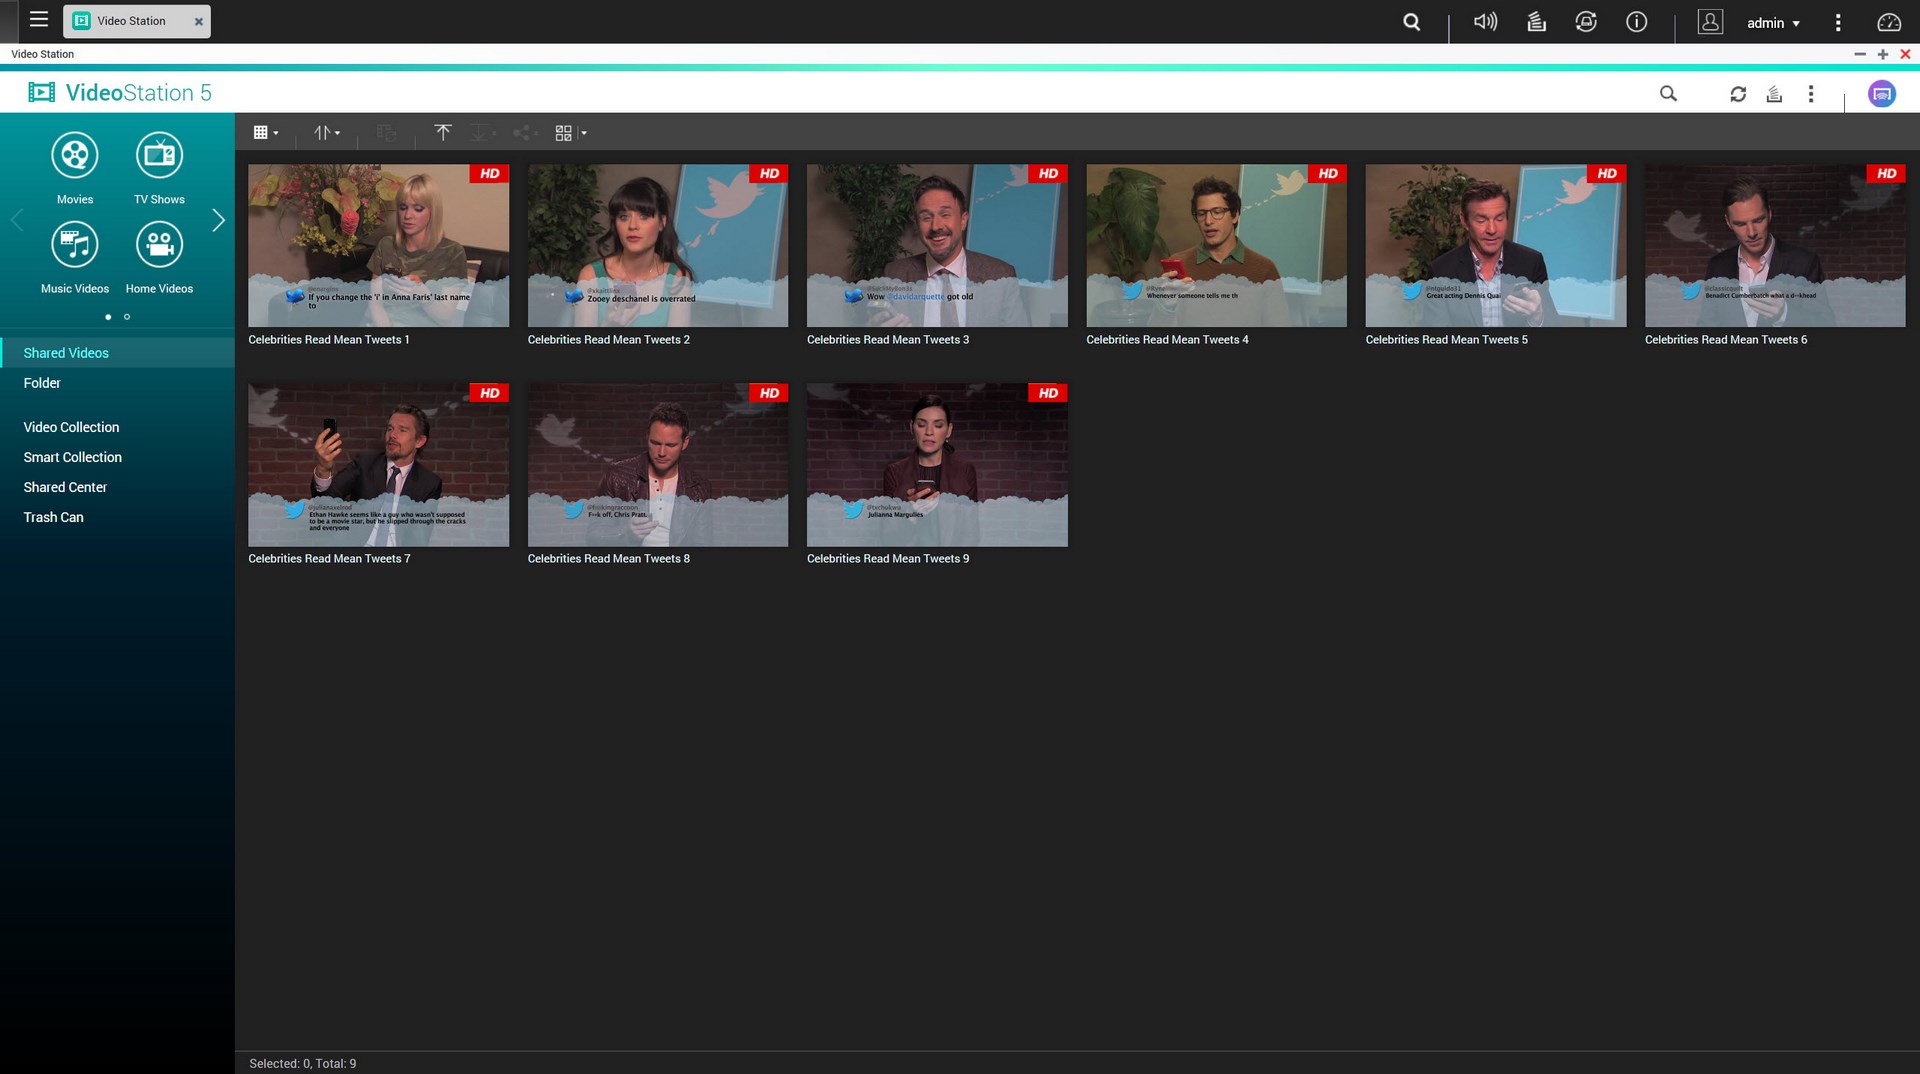Open the TV Shows category
Image resolution: width=1920 pixels, height=1074 pixels.
(x=159, y=167)
